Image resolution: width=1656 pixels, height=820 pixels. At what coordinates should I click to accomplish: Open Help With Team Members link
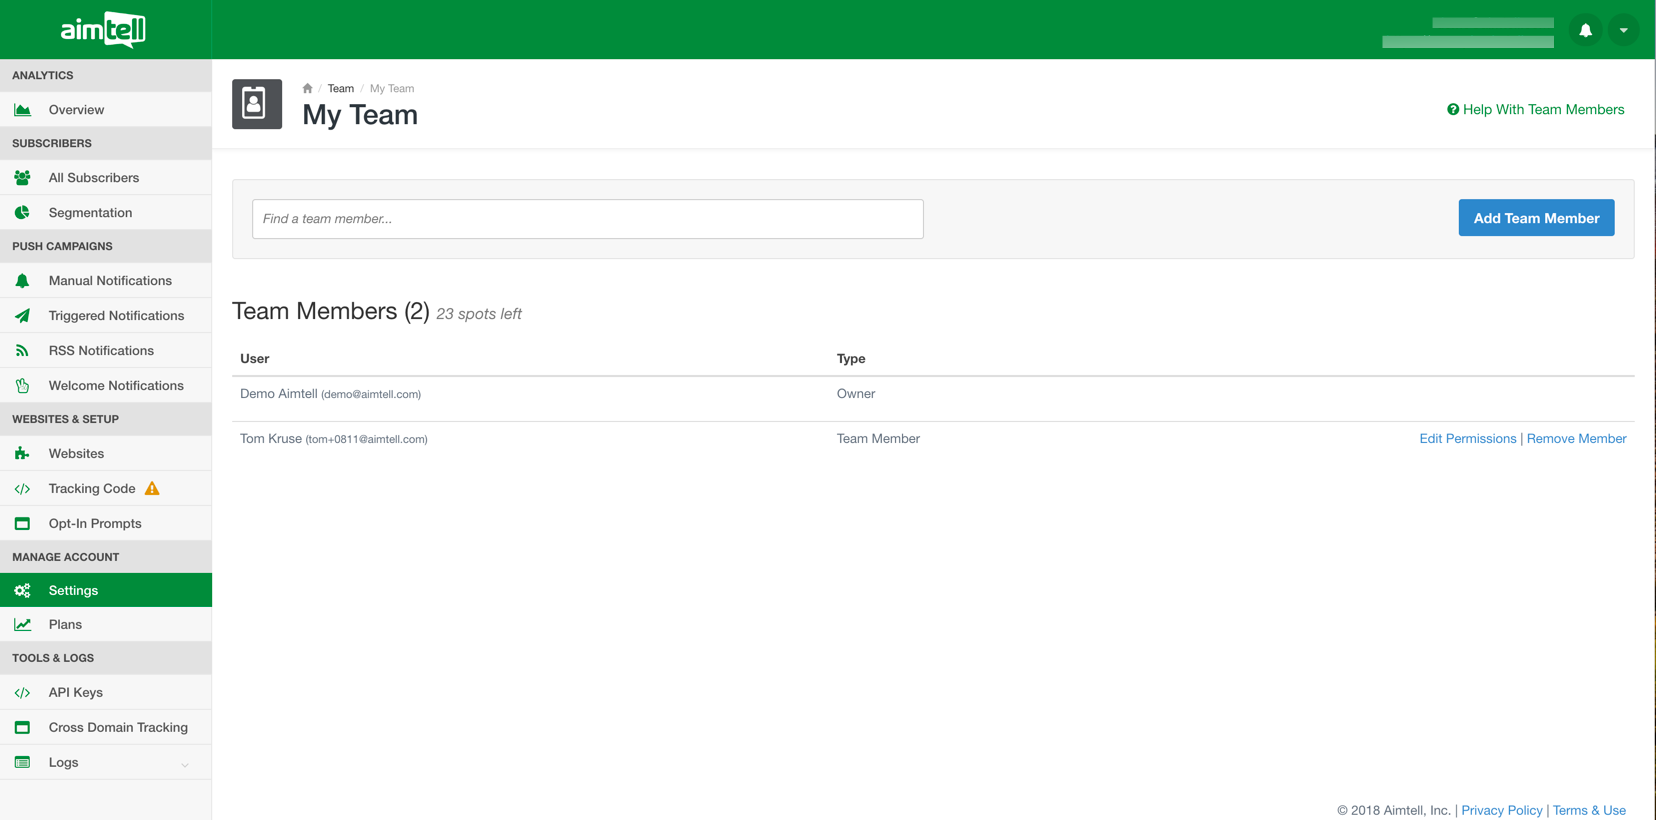(1535, 110)
